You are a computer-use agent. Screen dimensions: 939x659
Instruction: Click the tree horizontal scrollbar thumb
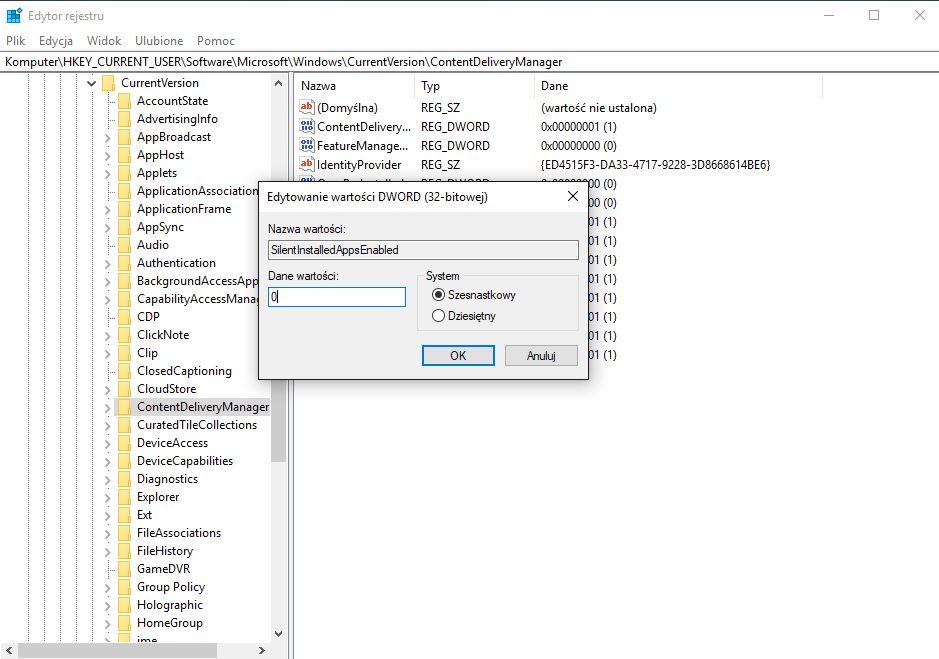pyautogui.click(x=117, y=650)
